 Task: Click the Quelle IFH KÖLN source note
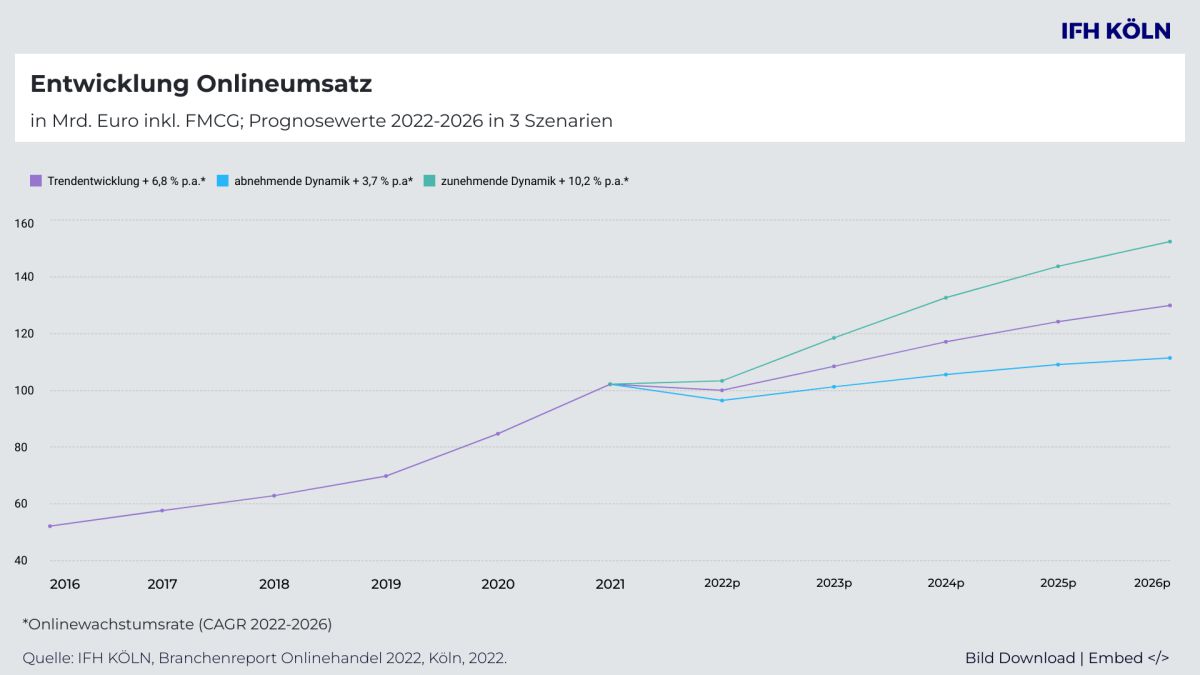264,657
